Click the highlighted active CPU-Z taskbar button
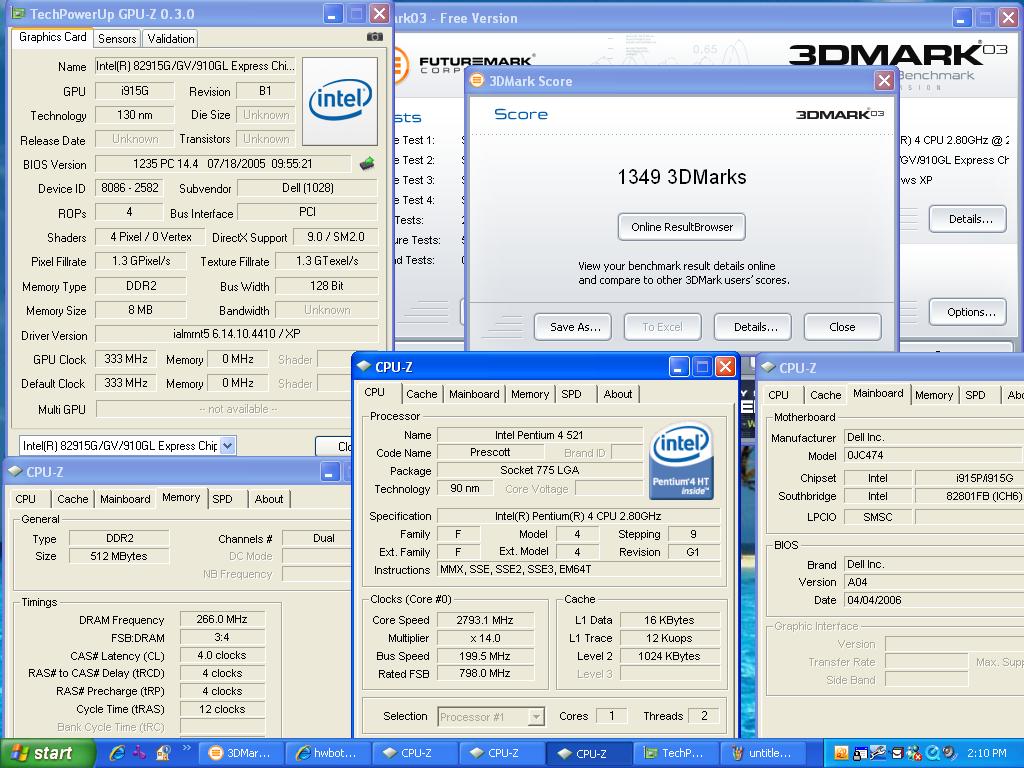Viewport: 1024px width, 768px height. [x=588, y=753]
